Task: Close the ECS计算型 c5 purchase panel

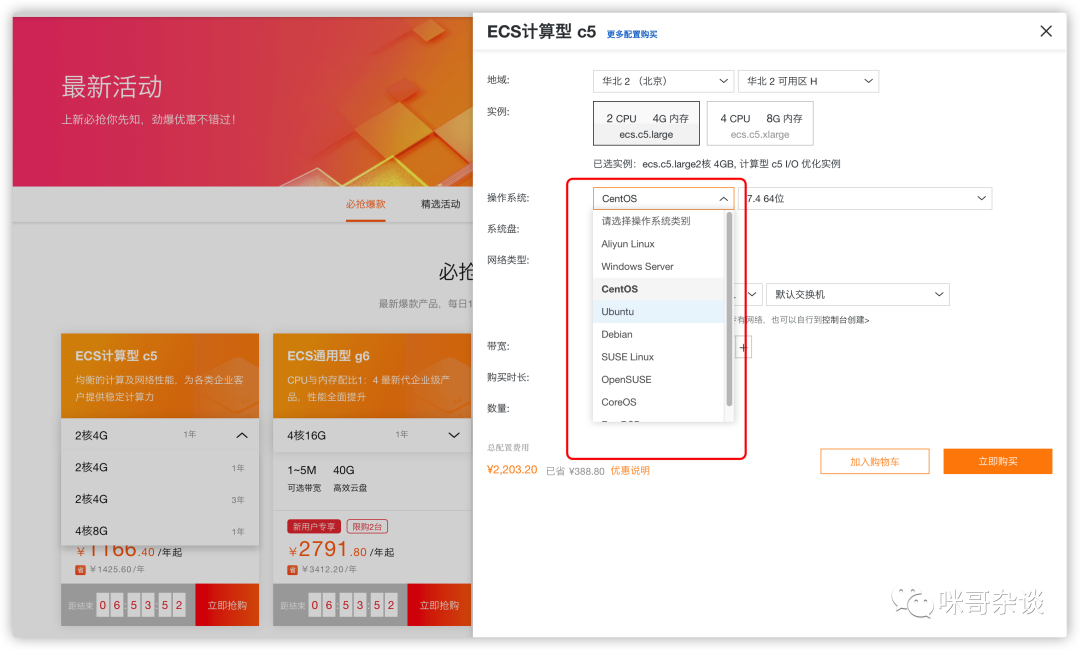Action: (1046, 31)
